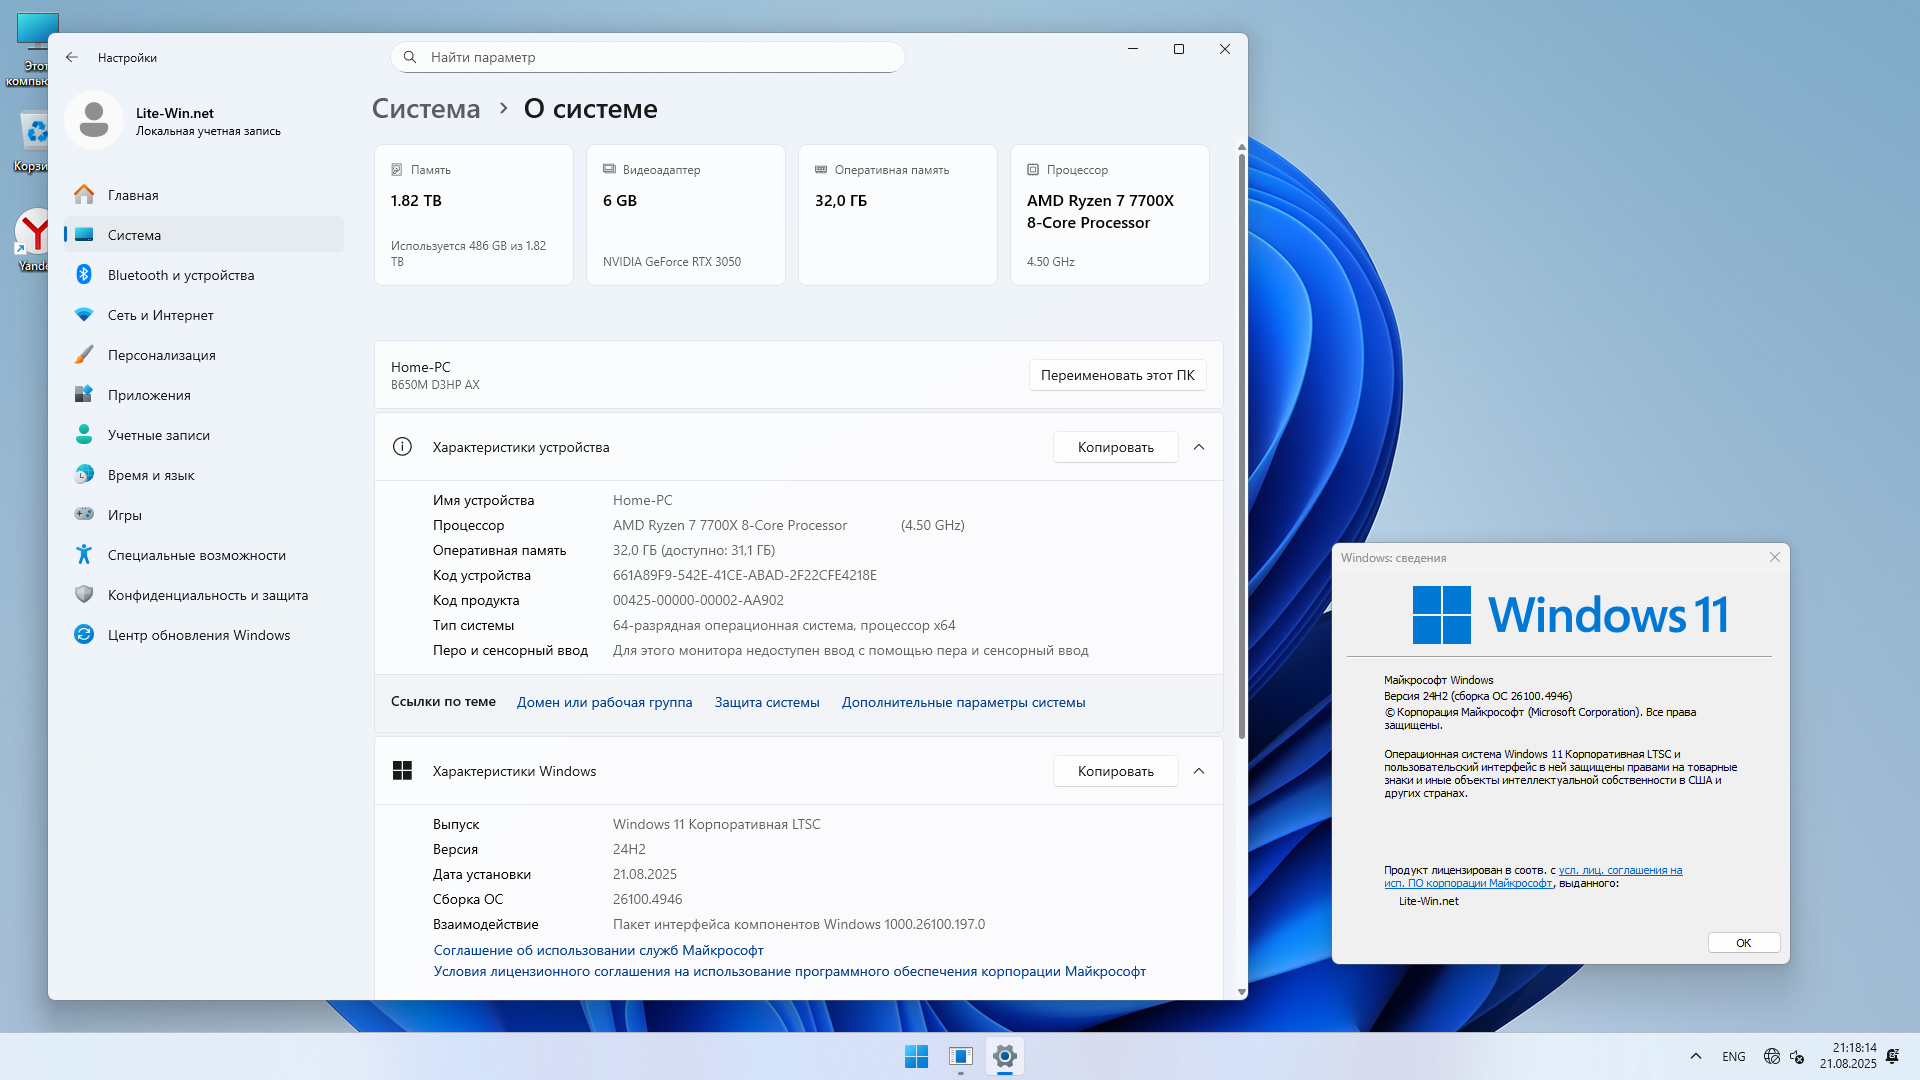Click the user account avatar
The height and width of the screenshot is (1080, 1920).
(x=94, y=120)
